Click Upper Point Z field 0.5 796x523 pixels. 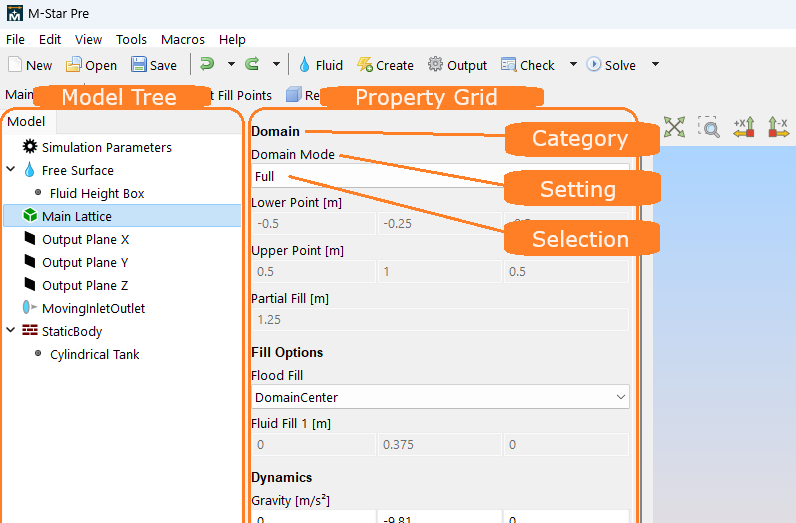[x=566, y=272]
